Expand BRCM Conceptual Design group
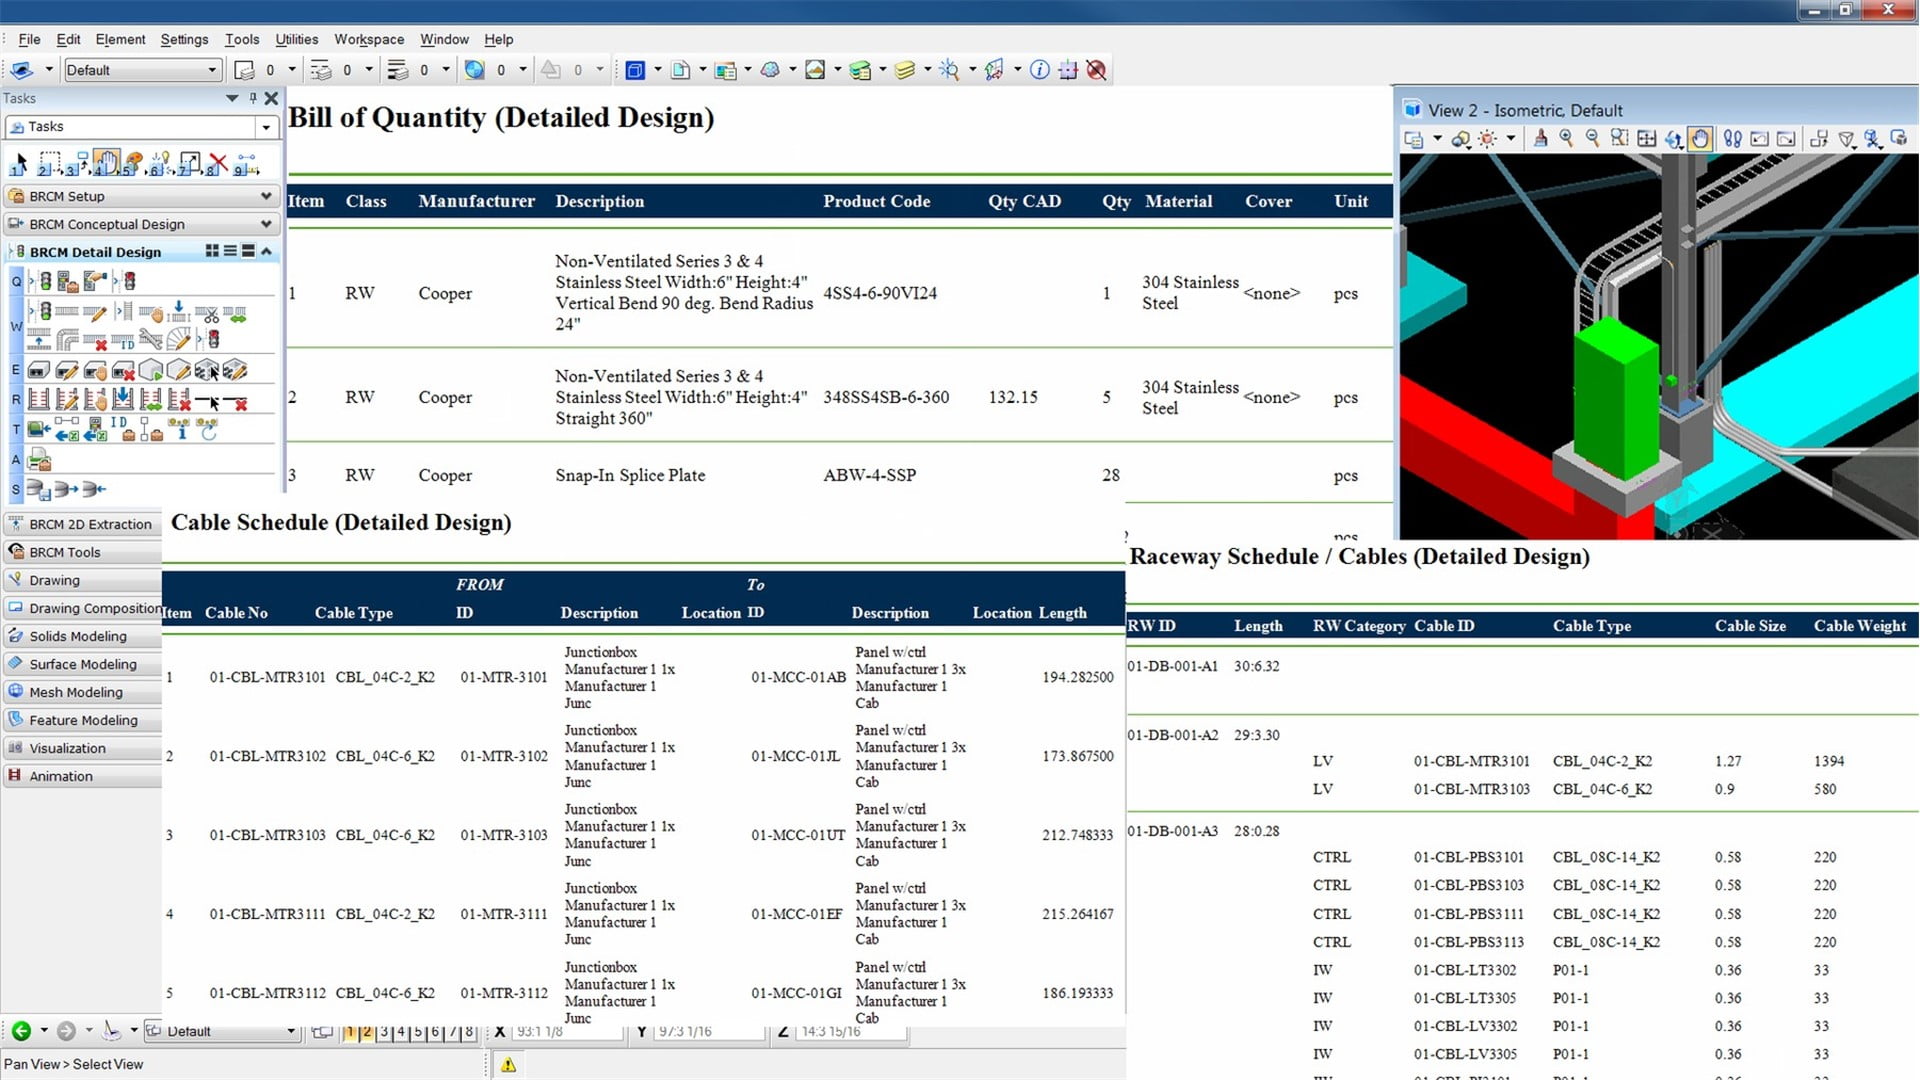The width and height of the screenshot is (1920, 1080). click(x=265, y=224)
